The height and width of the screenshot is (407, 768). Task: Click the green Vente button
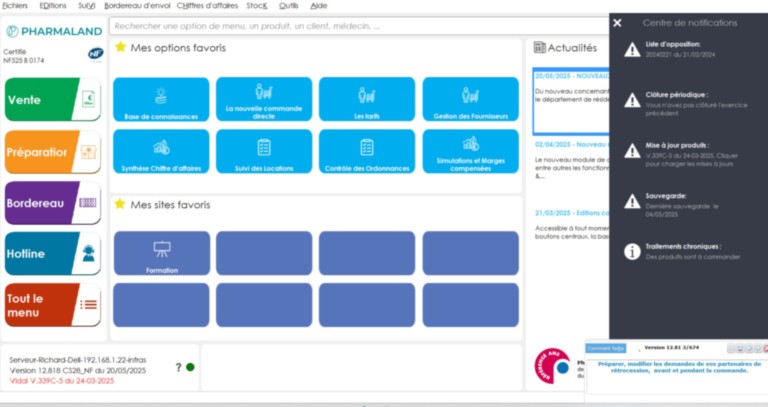click(x=52, y=100)
